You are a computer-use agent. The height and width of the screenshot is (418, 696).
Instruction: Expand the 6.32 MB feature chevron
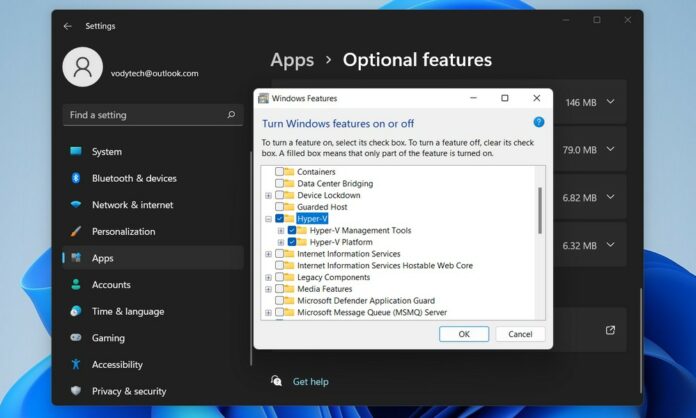(x=611, y=244)
